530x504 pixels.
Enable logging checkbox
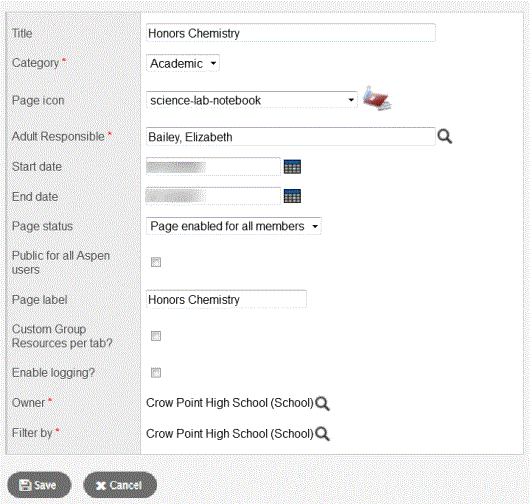pos(156,373)
